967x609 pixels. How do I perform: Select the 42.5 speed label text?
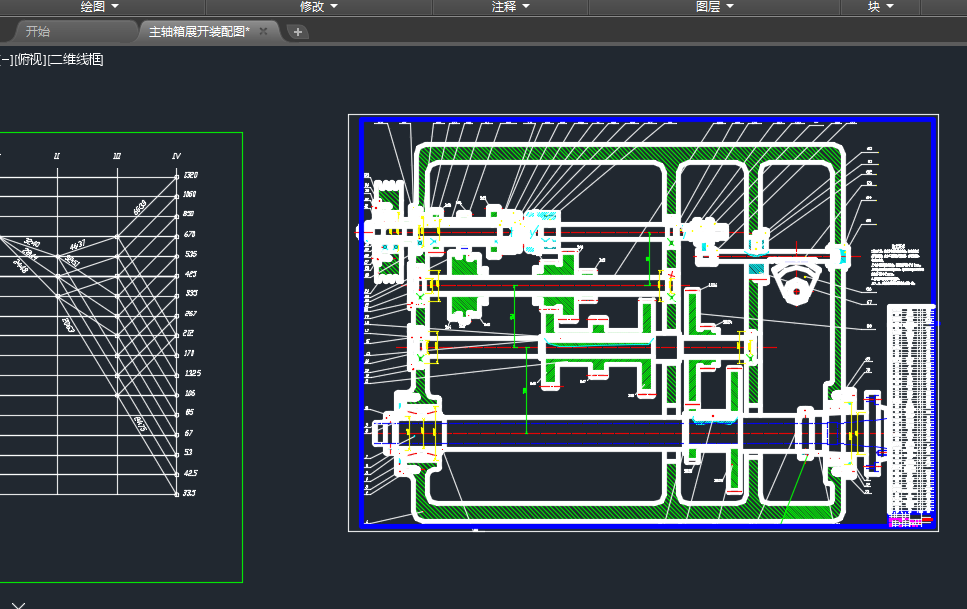(191, 473)
